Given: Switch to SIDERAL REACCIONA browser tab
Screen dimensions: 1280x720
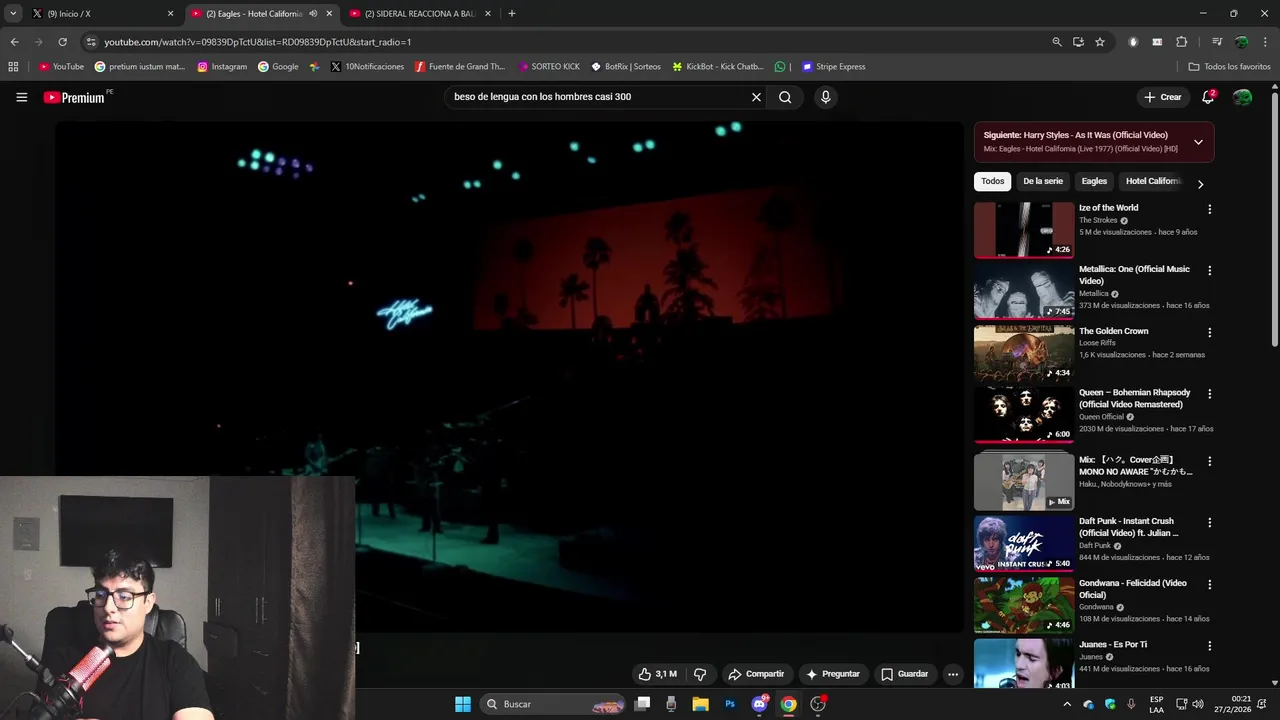Looking at the screenshot, I should tap(420, 14).
